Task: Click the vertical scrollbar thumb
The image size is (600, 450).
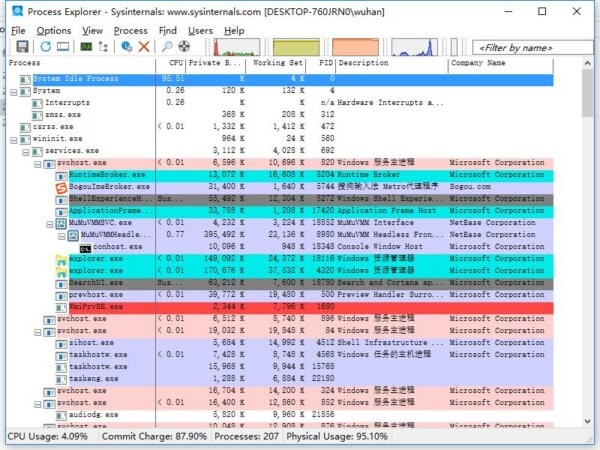Action: click(588, 93)
